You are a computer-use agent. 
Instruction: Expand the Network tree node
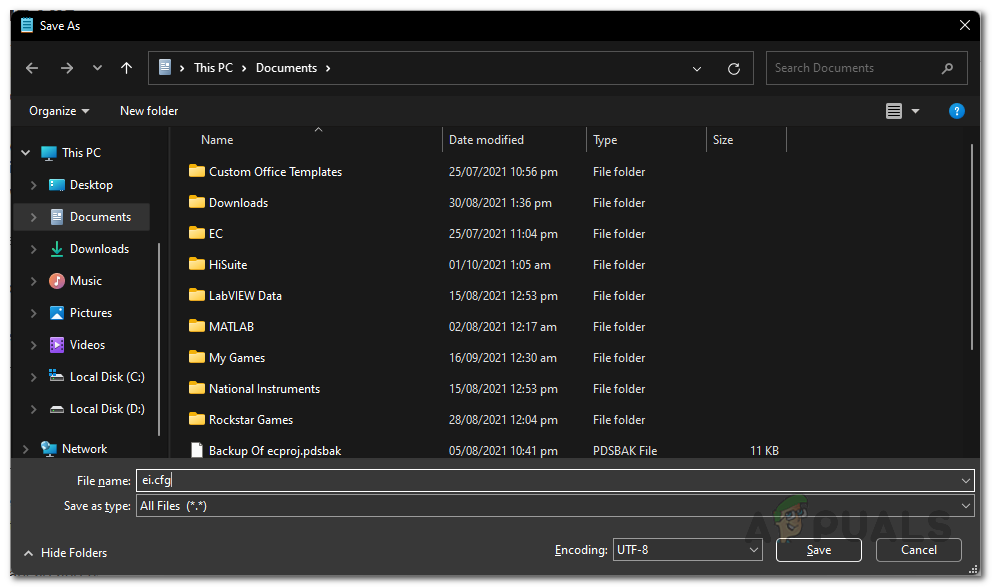pyautogui.click(x=26, y=449)
